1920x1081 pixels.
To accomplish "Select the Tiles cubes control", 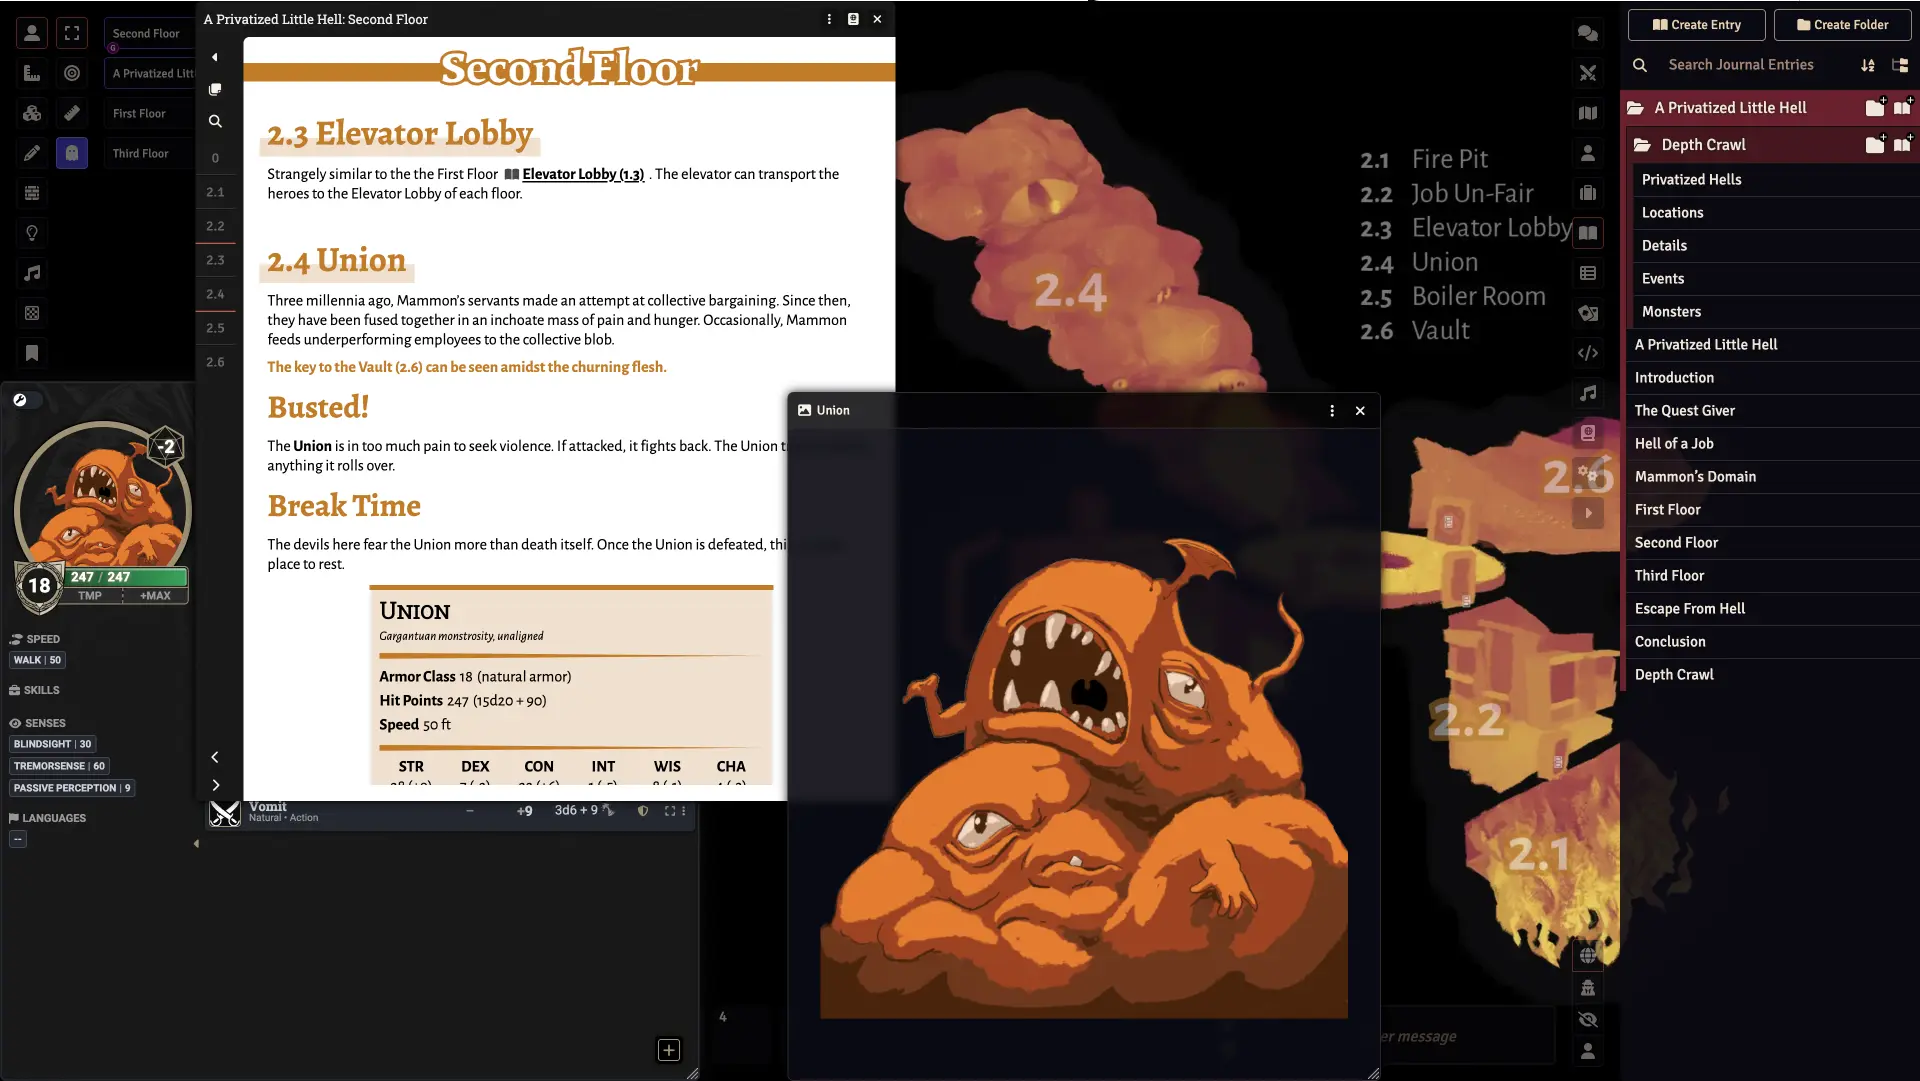I will [x=32, y=113].
